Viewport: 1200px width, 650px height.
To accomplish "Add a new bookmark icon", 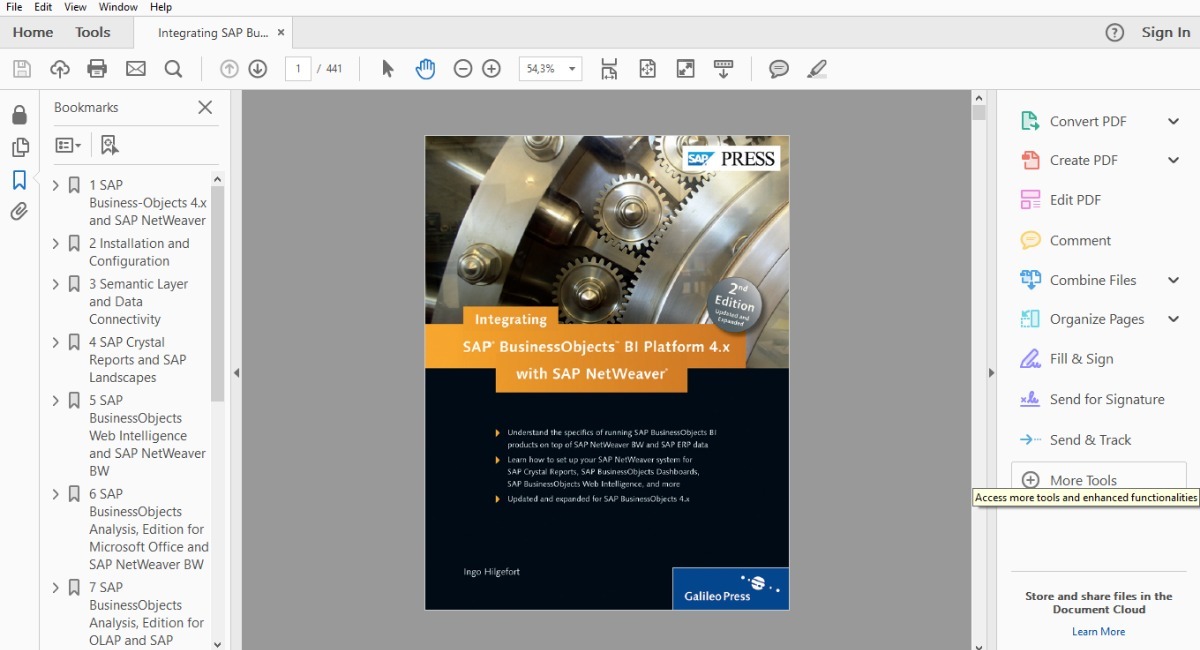I will click(109, 145).
